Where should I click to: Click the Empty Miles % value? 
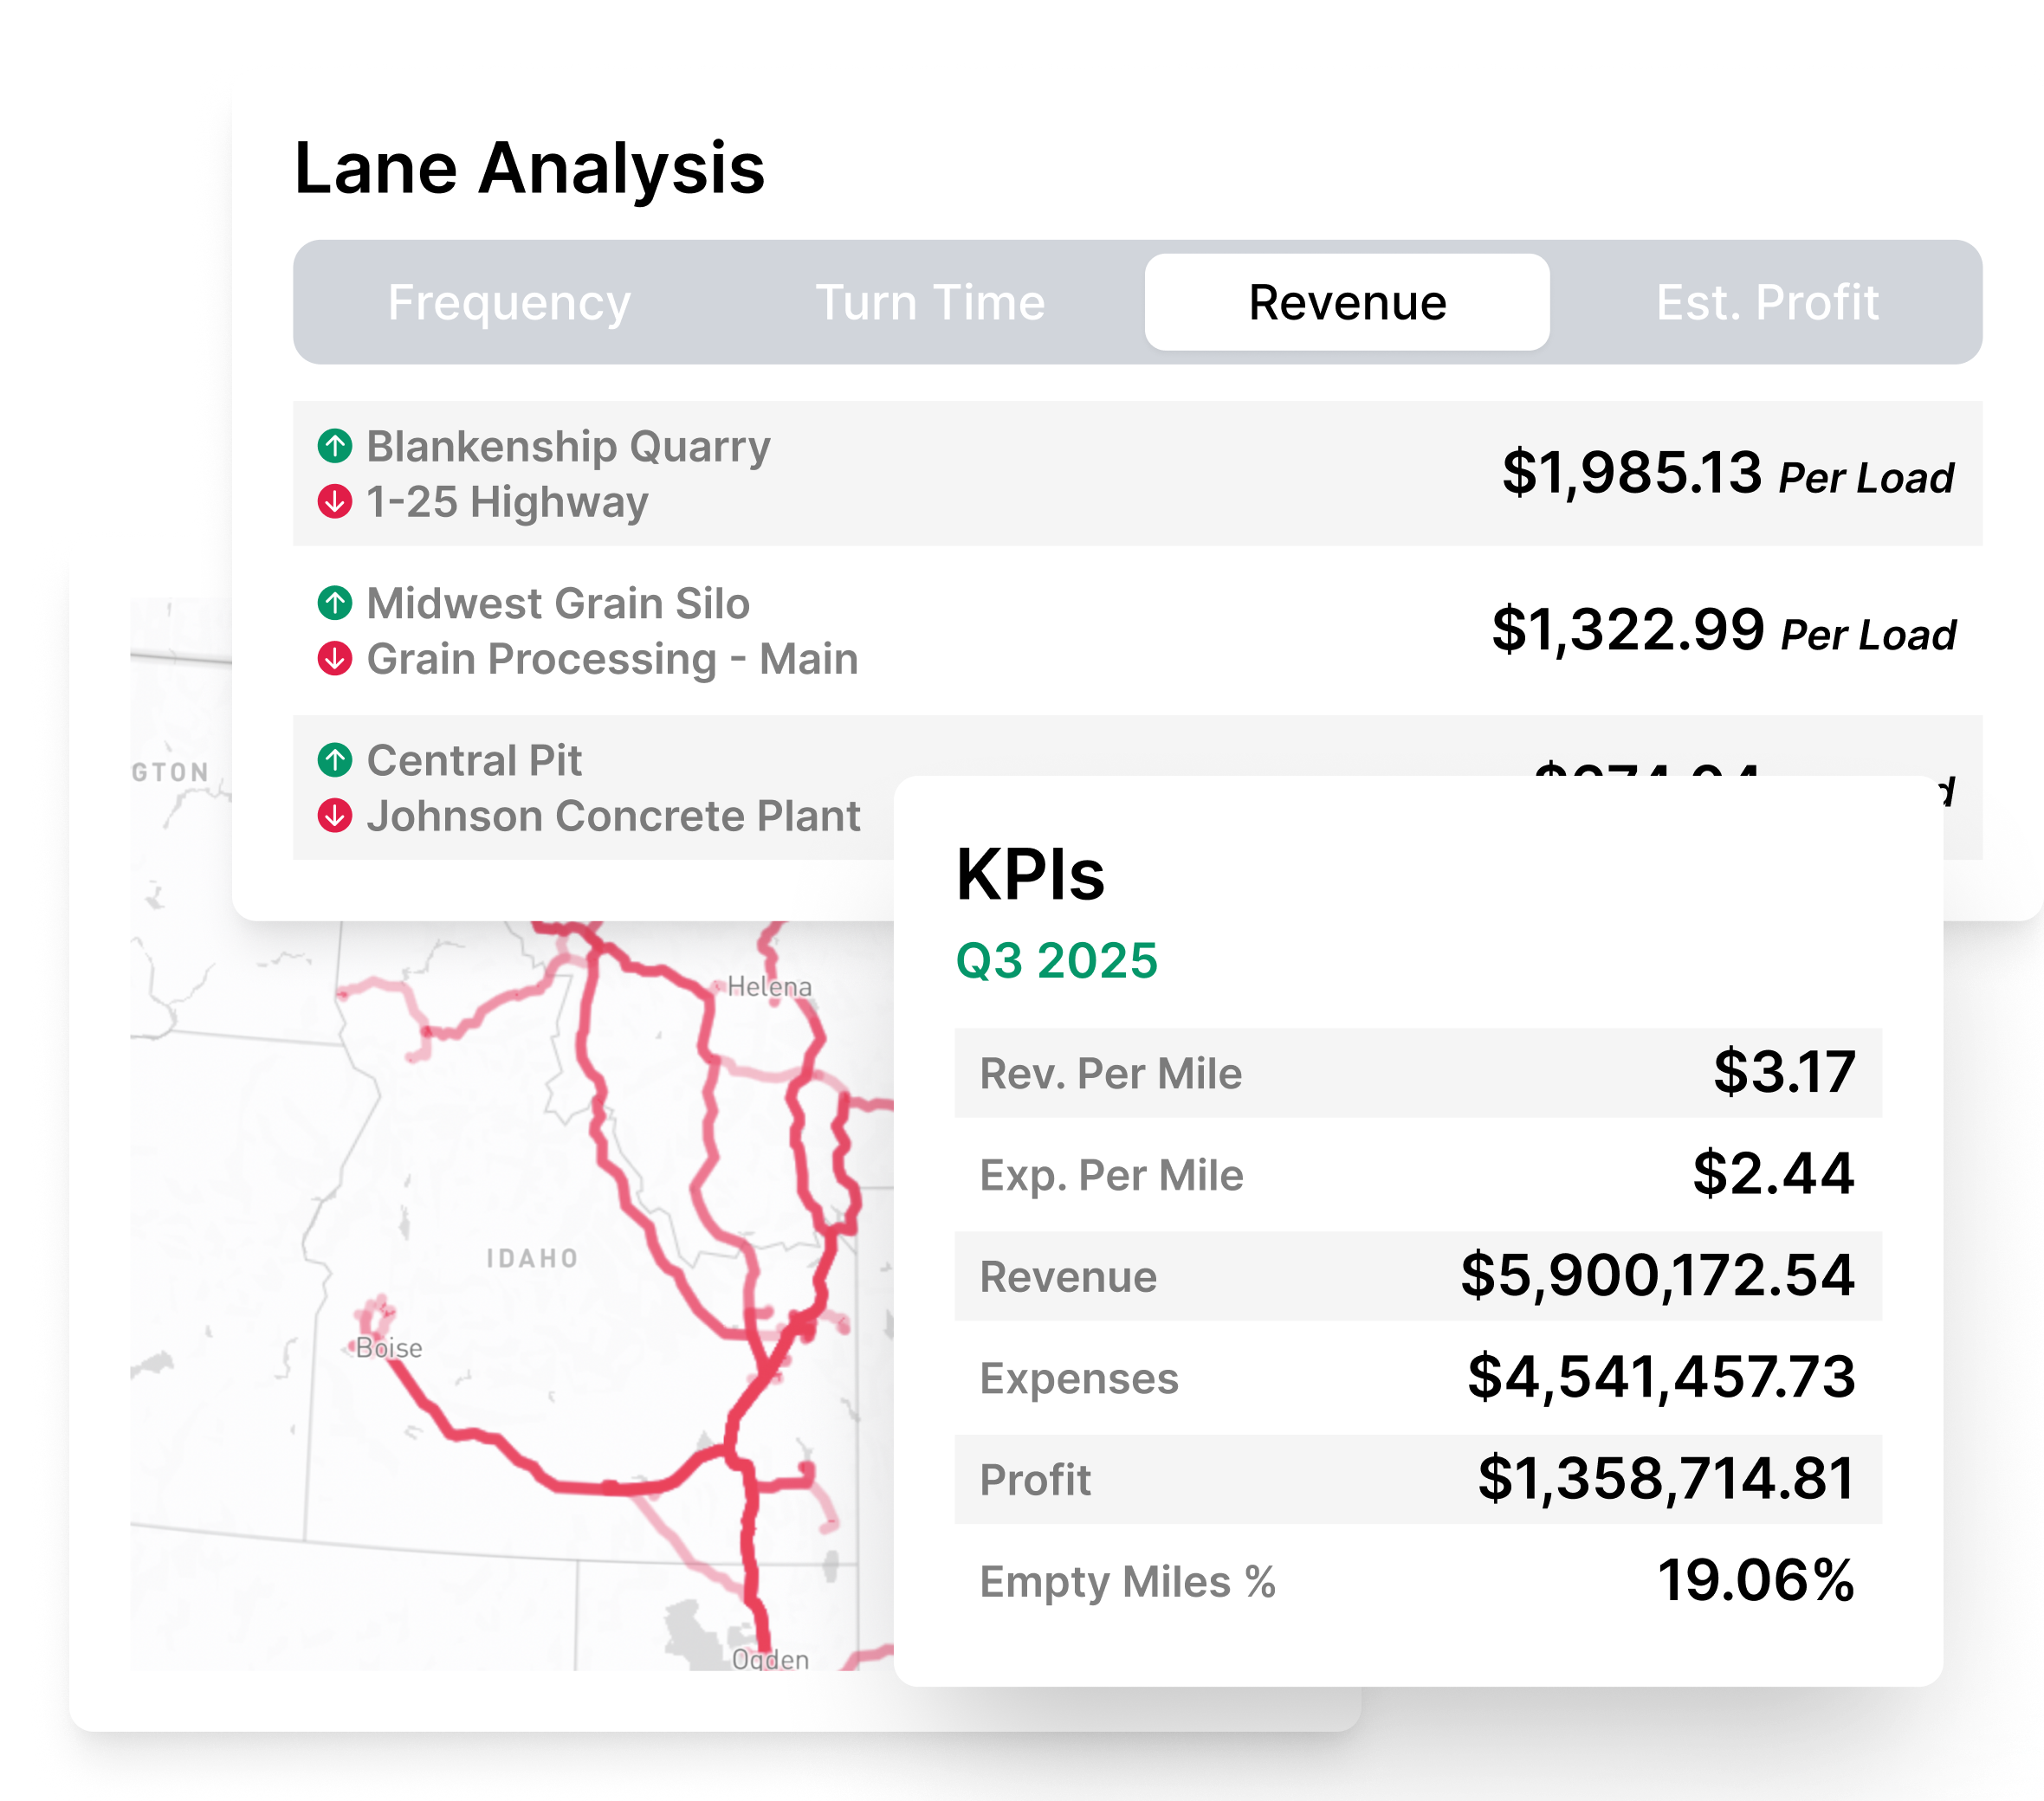[1755, 1581]
